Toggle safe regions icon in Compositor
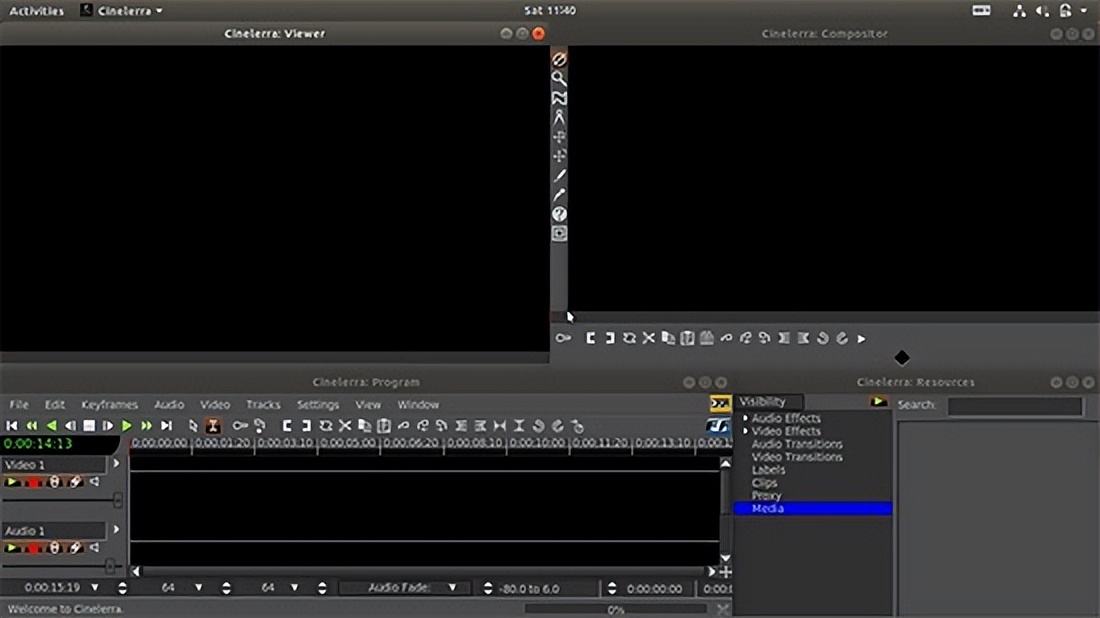This screenshot has width=1100, height=618. (559, 234)
